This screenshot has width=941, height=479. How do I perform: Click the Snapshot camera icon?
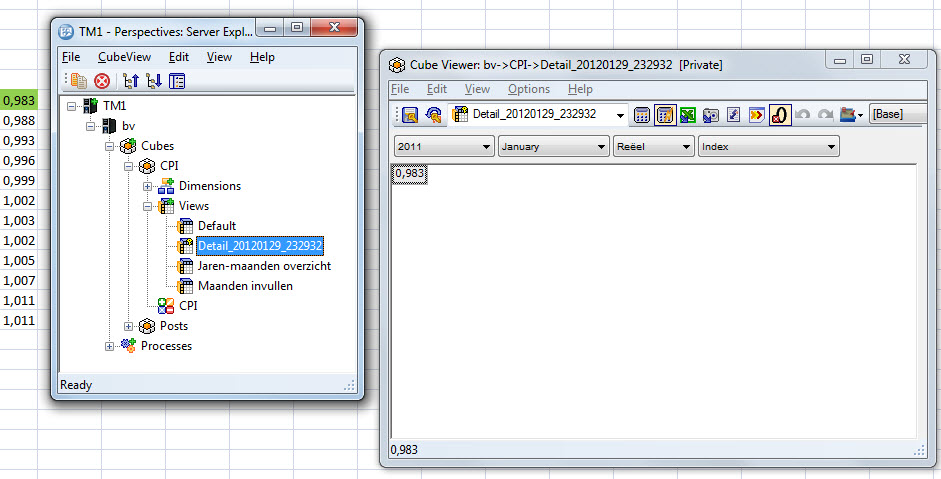click(711, 115)
